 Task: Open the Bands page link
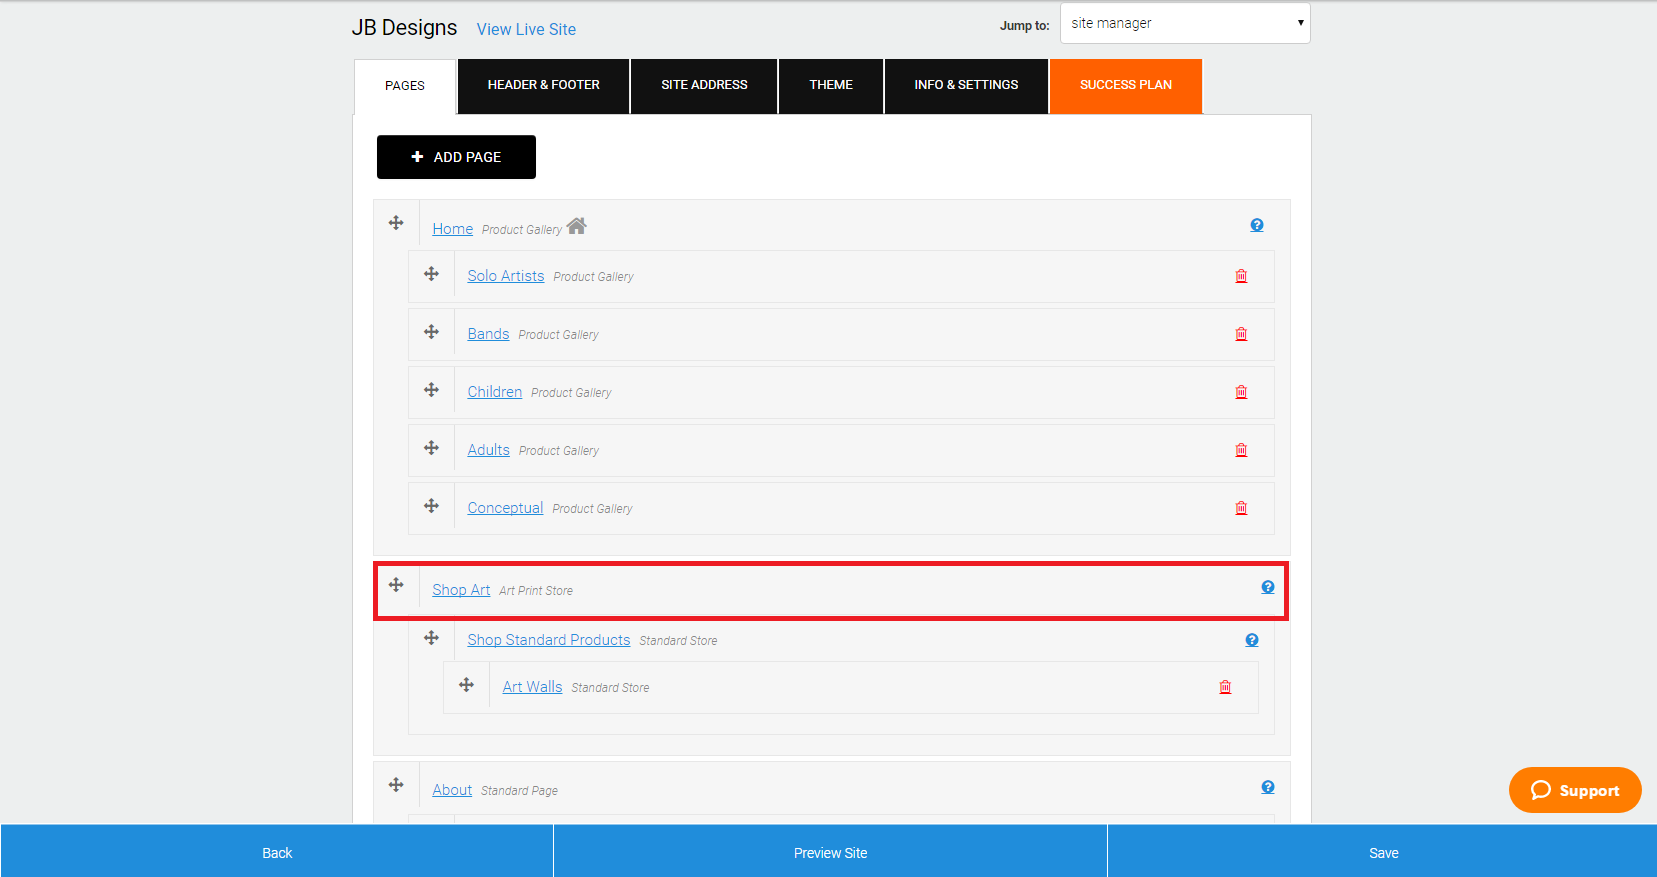pos(488,334)
